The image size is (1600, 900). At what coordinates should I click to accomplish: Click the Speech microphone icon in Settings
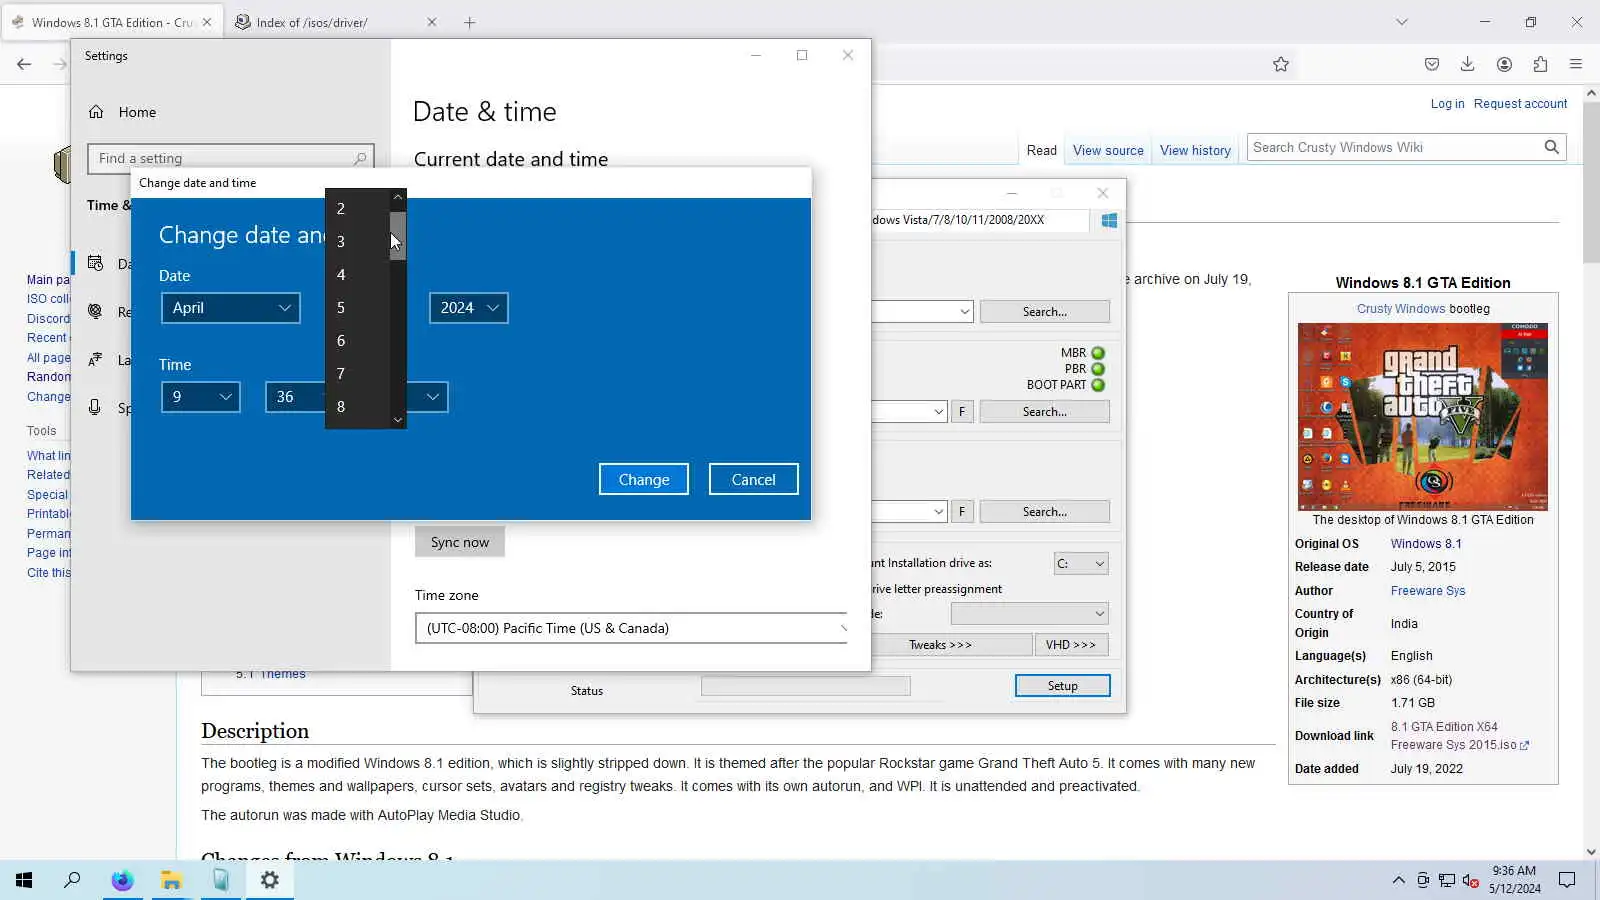(96, 407)
